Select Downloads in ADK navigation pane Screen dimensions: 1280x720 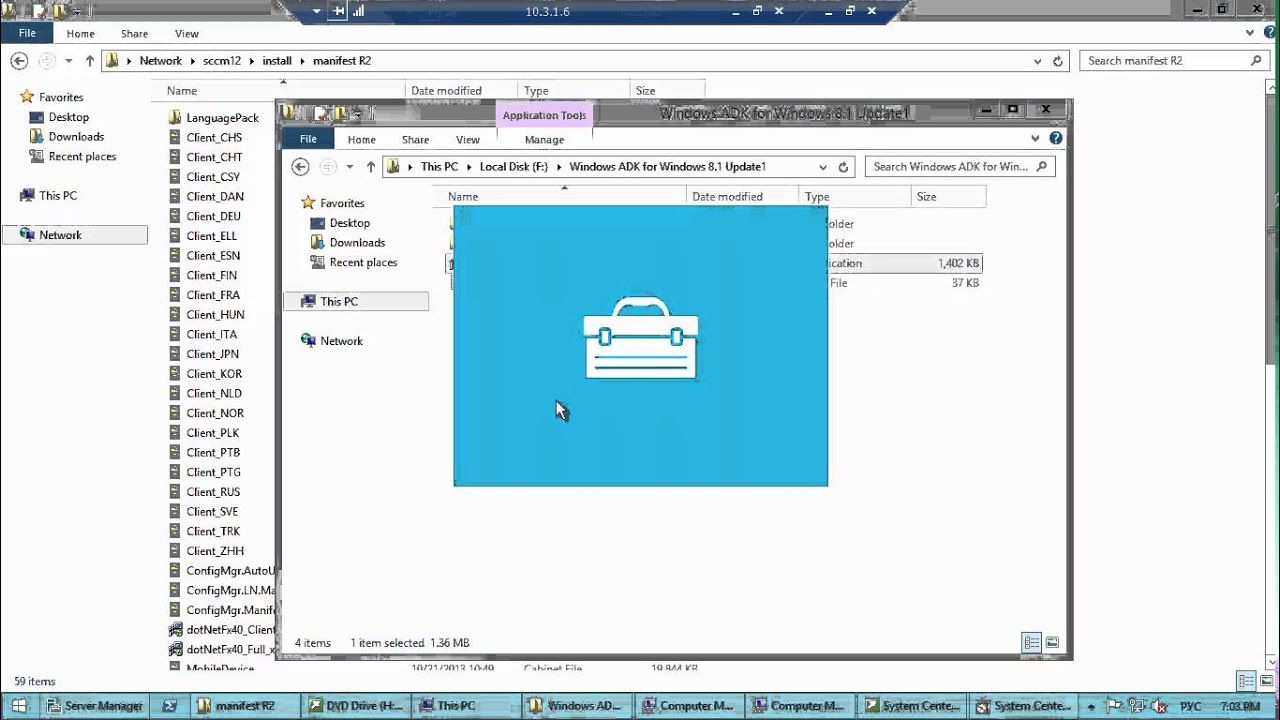click(x=357, y=243)
